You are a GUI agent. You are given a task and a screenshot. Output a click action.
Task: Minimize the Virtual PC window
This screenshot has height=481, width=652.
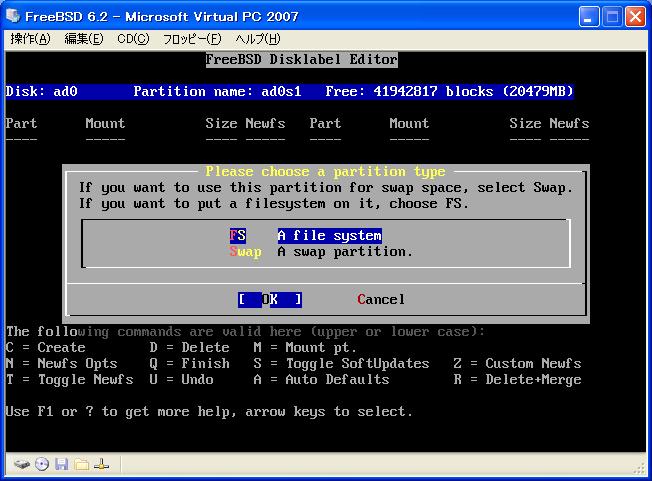pyautogui.click(x=589, y=17)
